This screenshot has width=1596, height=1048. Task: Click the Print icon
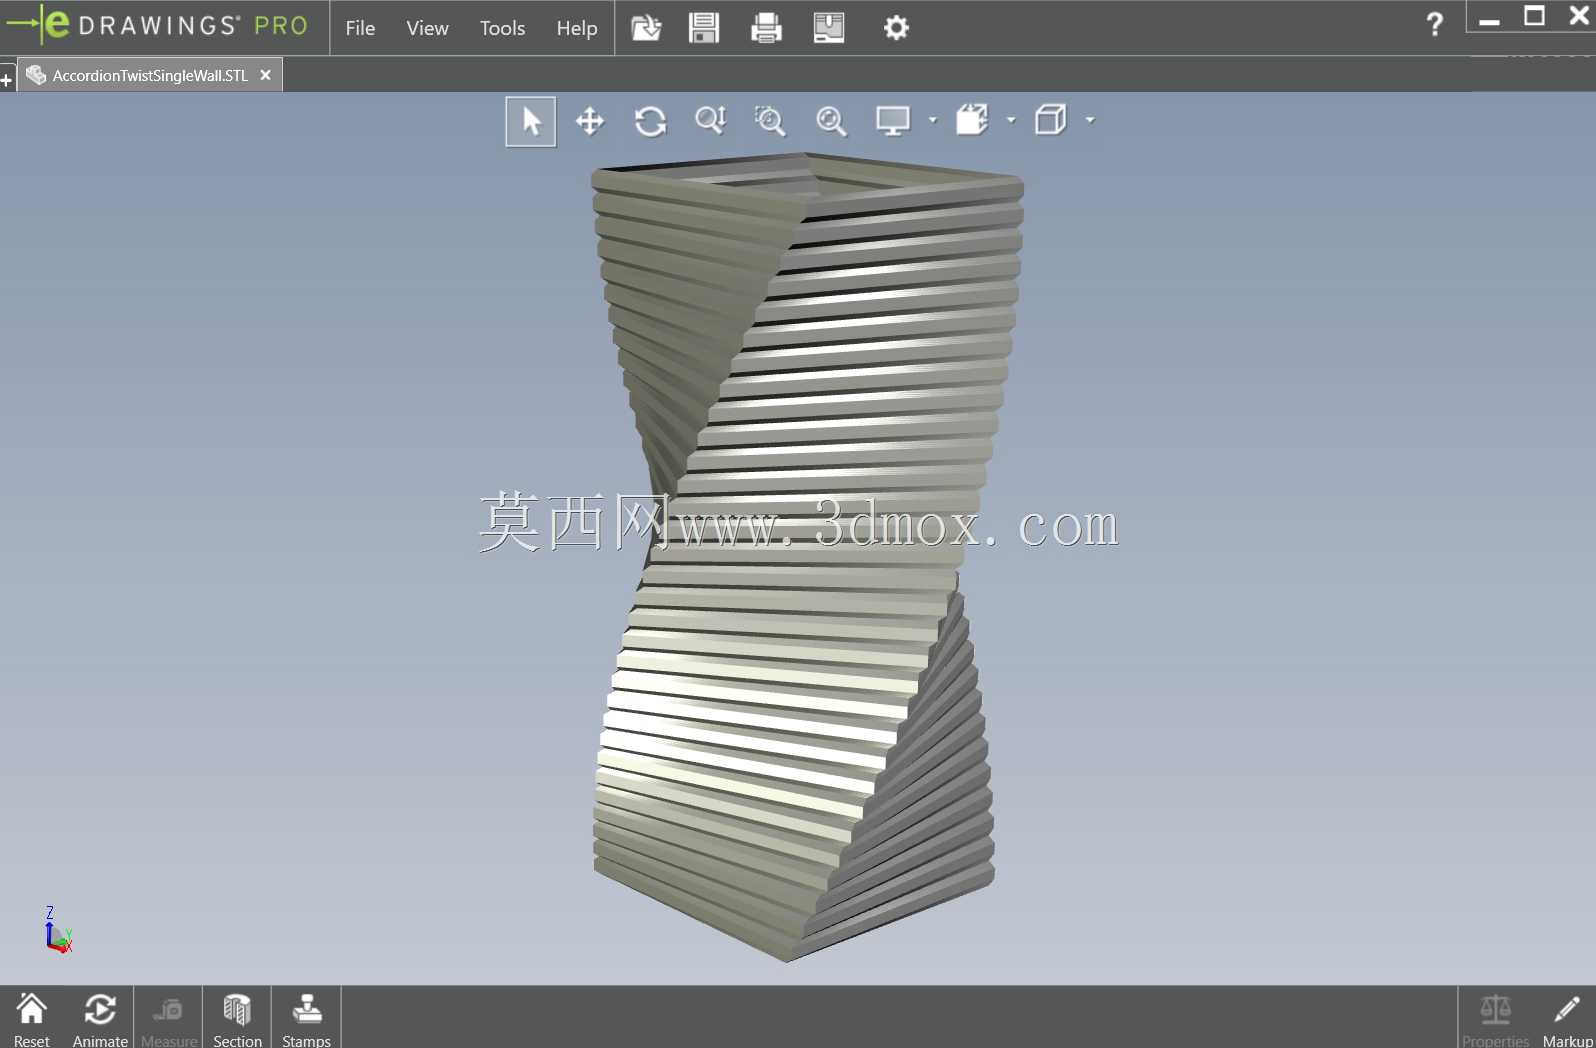[x=766, y=28]
